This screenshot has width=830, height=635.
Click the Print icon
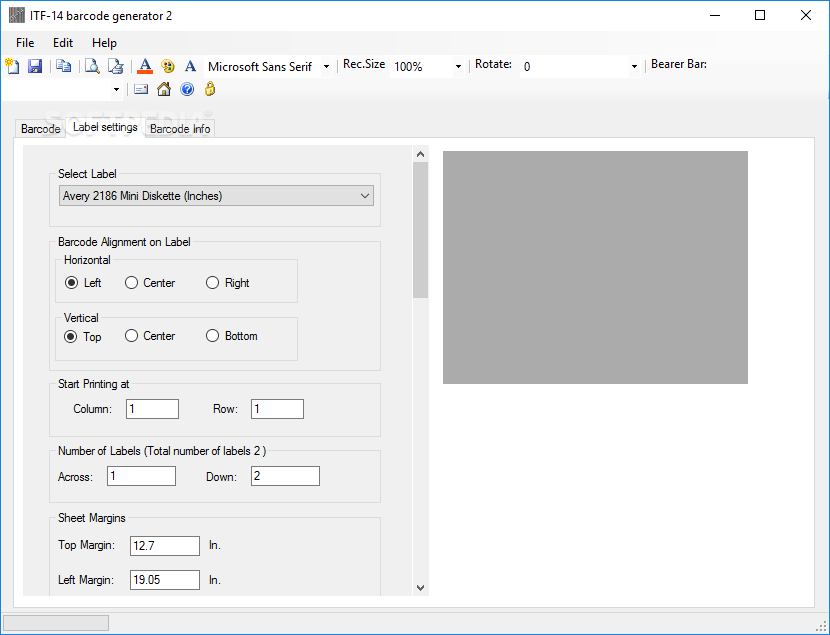tap(116, 66)
